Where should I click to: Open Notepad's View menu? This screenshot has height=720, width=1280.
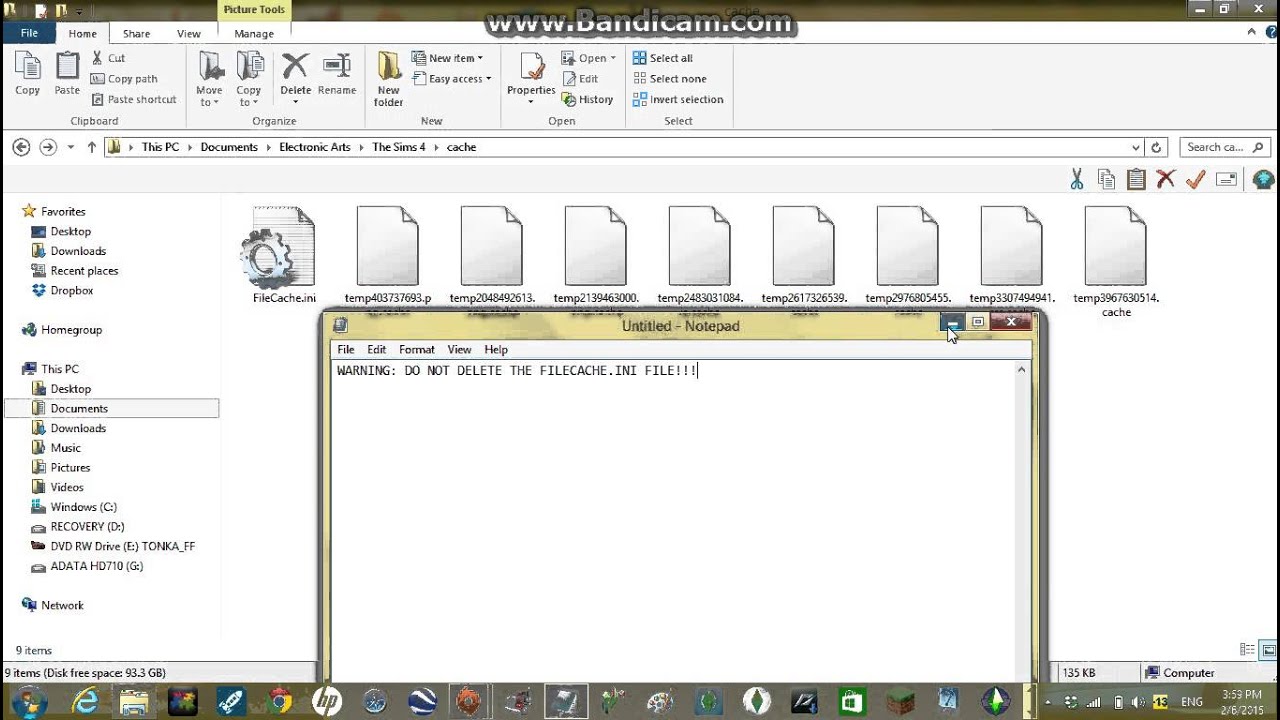tap(459, 350)
